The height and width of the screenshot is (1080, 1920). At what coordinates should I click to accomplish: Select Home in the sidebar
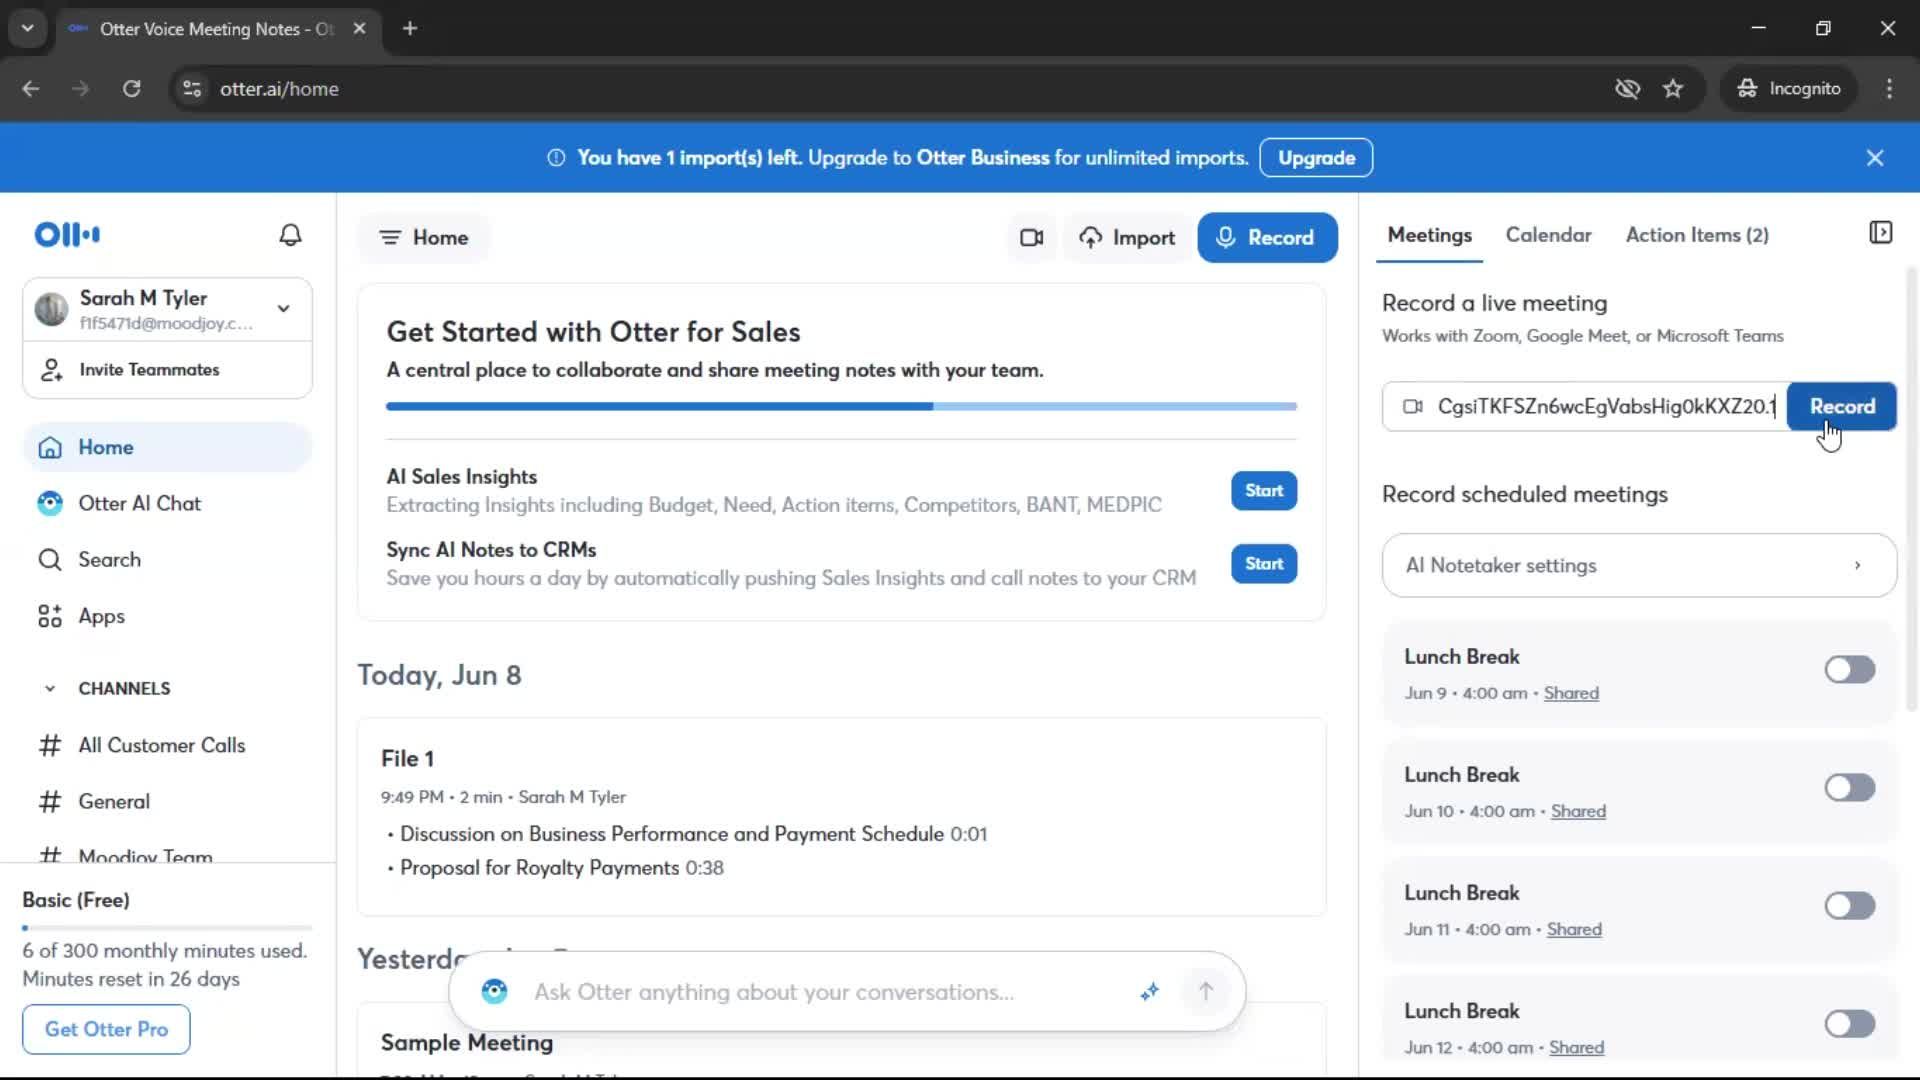point(167,448)
